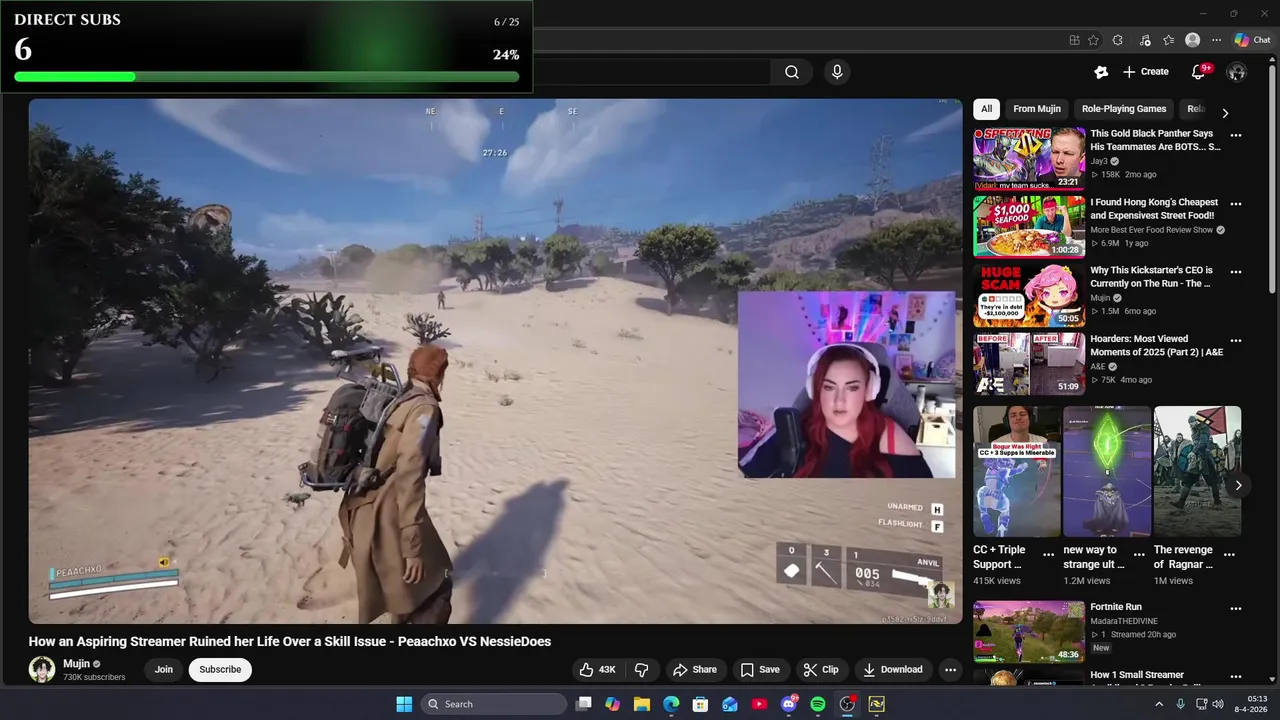The height and width of the screenshot is (720, 1280).
Task: Open options for Hoarders A&E video
Action: click(x=1236, y=341)
